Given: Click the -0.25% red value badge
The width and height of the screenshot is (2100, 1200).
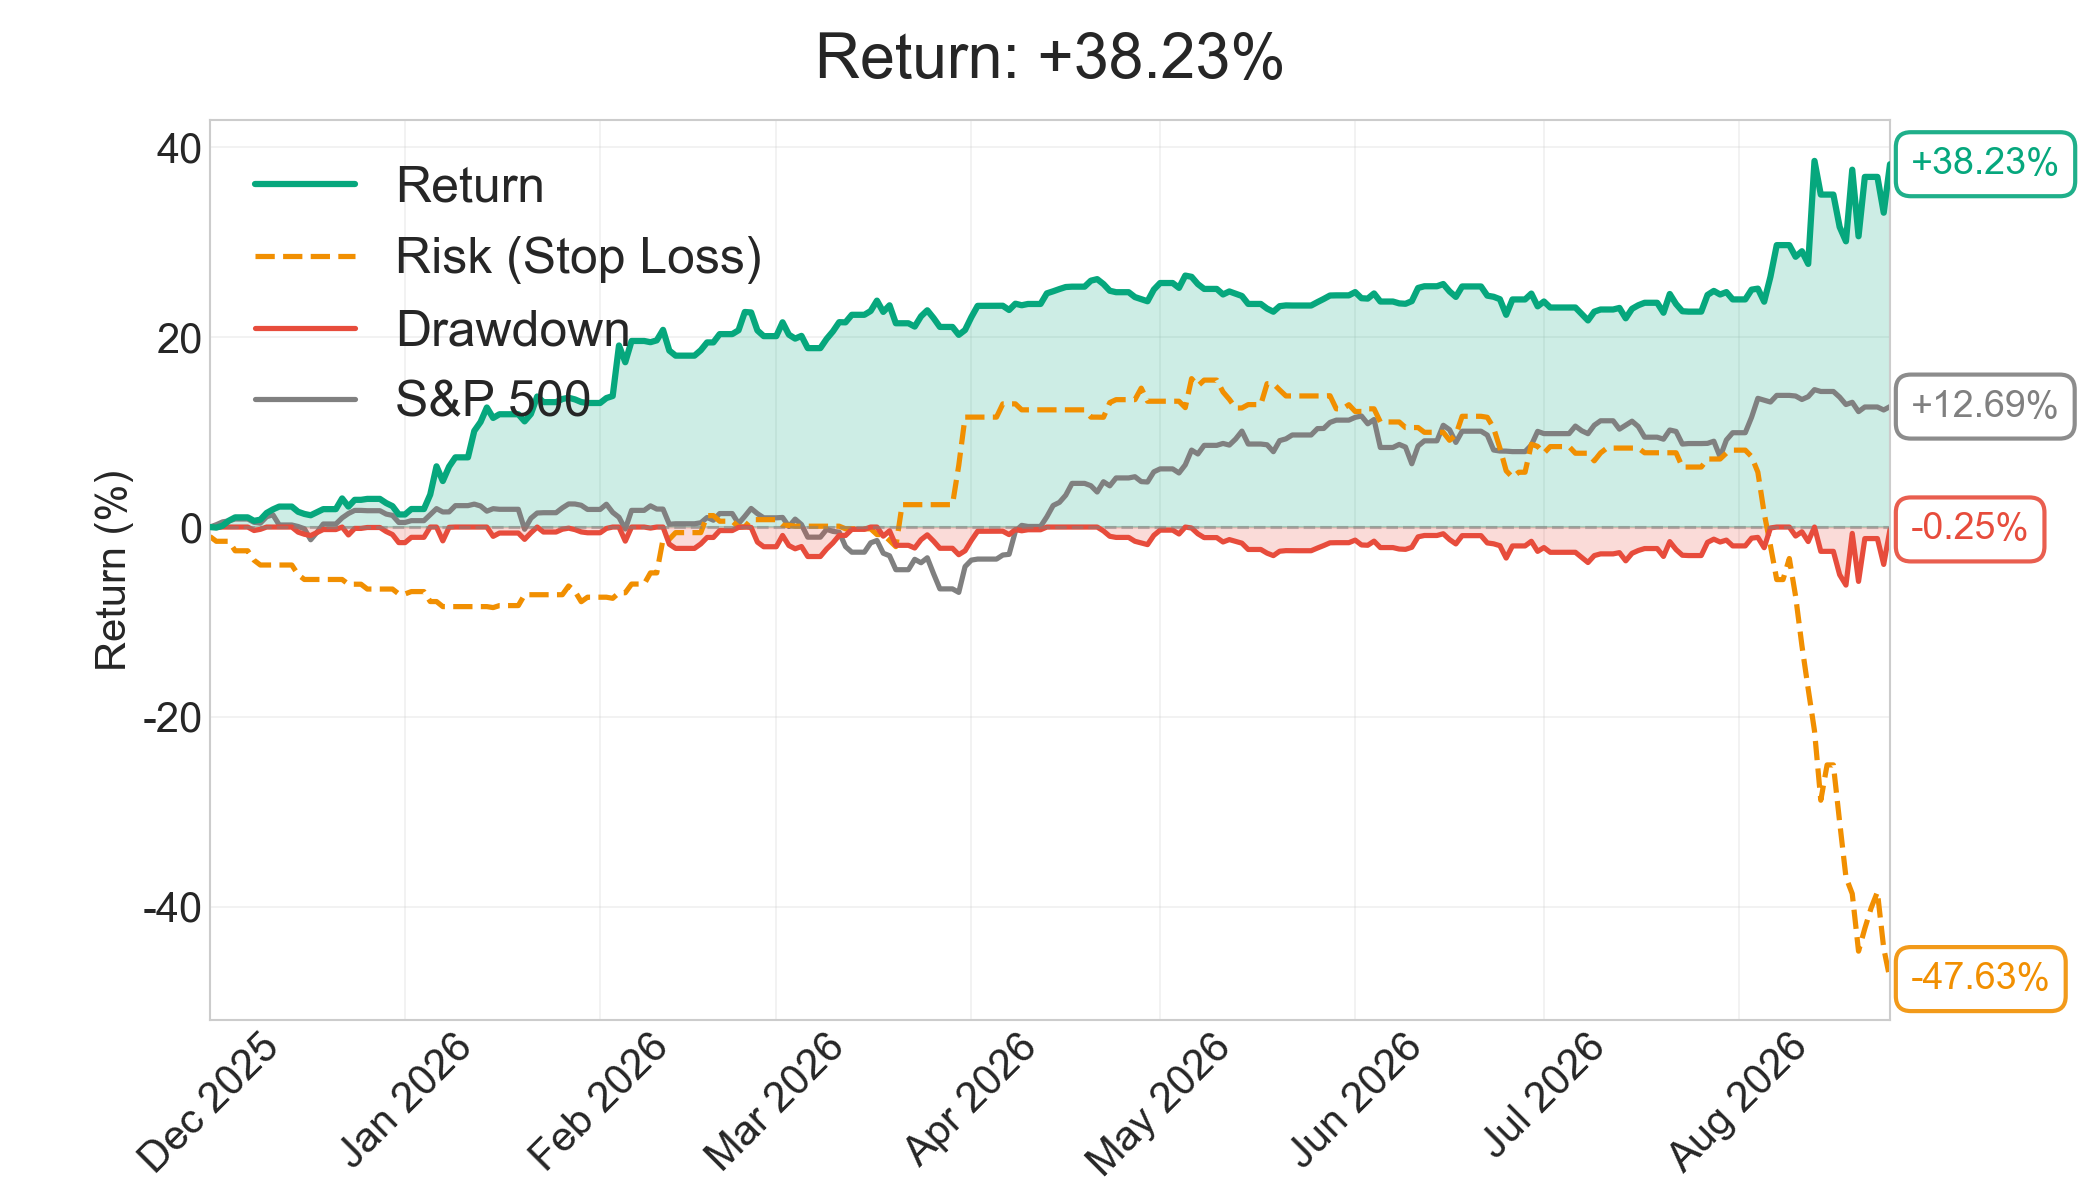Looking at the screenshot, I should coord(1969,528).
